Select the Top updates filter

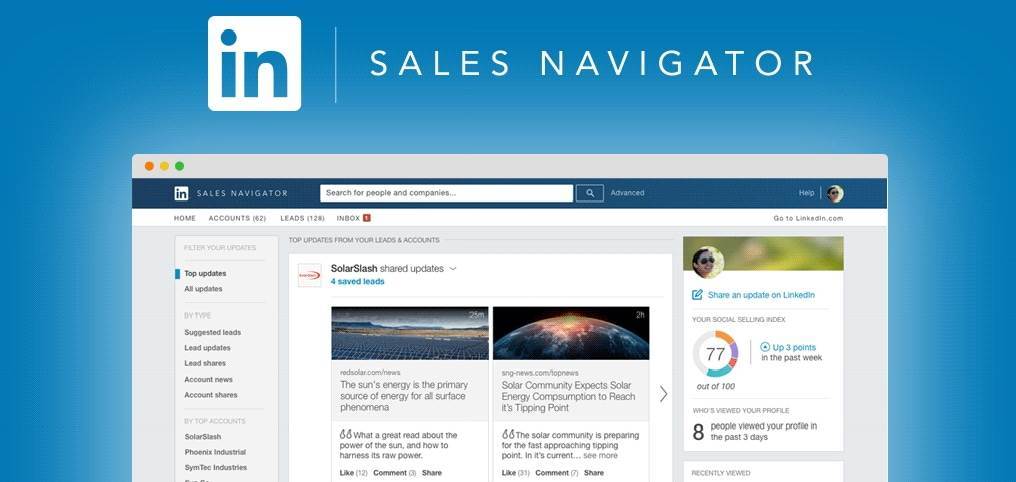[x=205, y=273]
